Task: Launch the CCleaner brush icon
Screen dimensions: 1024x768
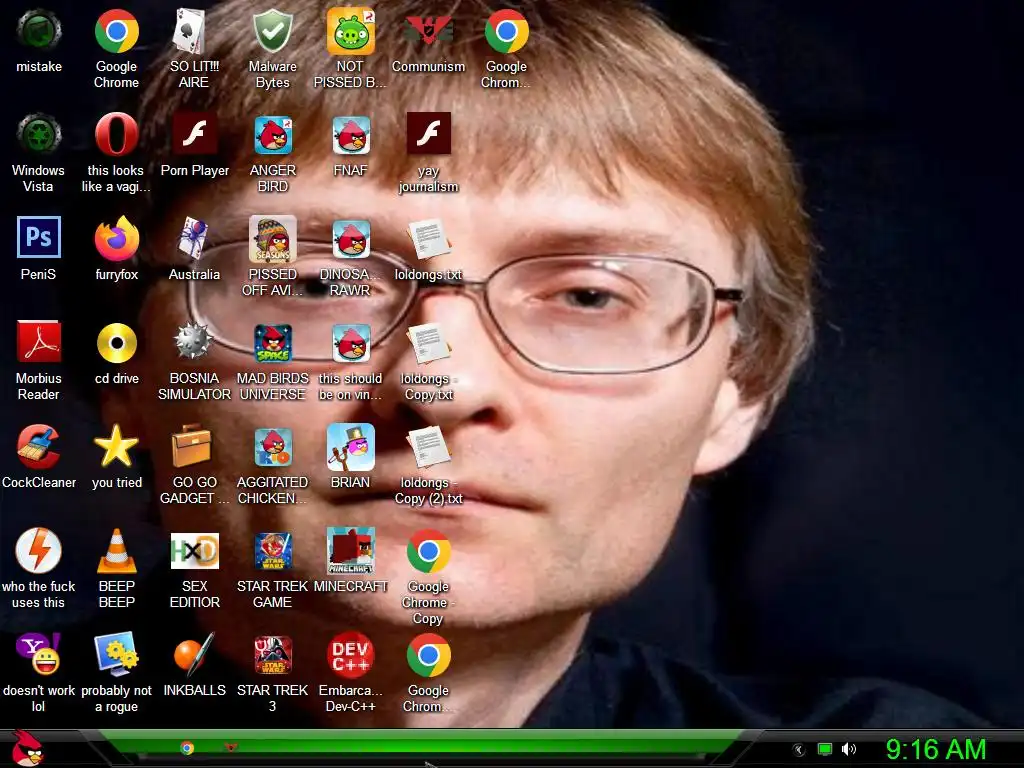Action: point(39,447)
